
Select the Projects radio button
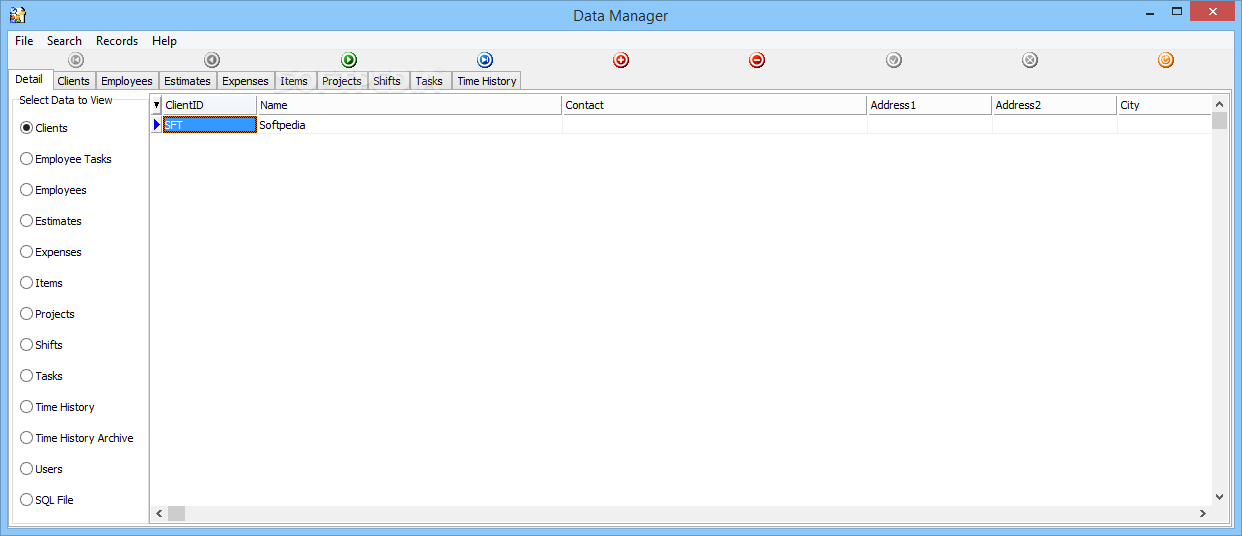tap(47, 314)
